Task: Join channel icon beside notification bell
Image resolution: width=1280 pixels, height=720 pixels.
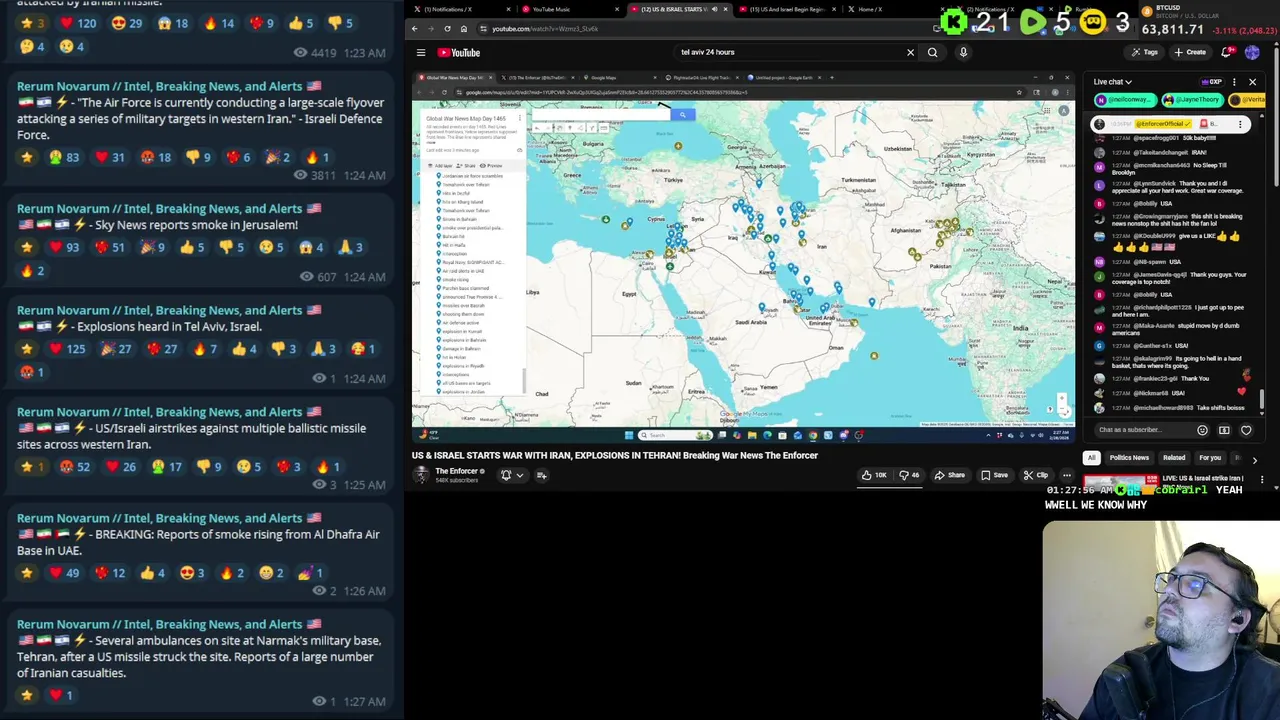Action: [541, 475]
